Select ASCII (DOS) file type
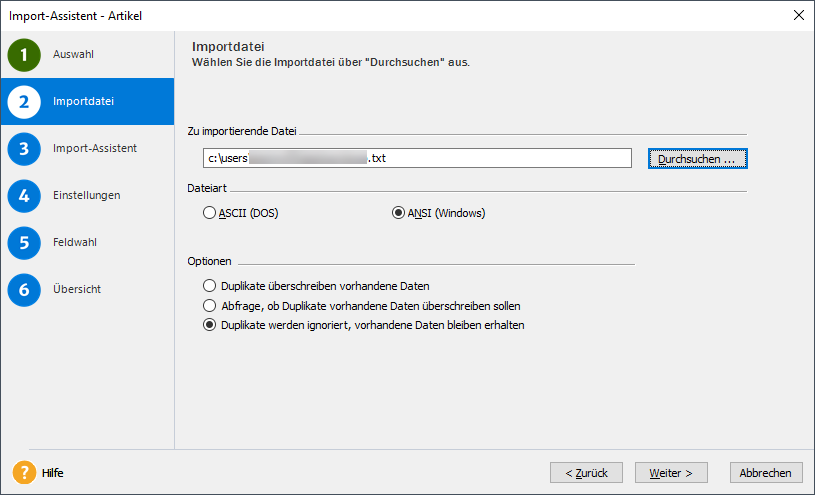Image resolution: width=815 pixels, height=495 pixels. [209, 213]
